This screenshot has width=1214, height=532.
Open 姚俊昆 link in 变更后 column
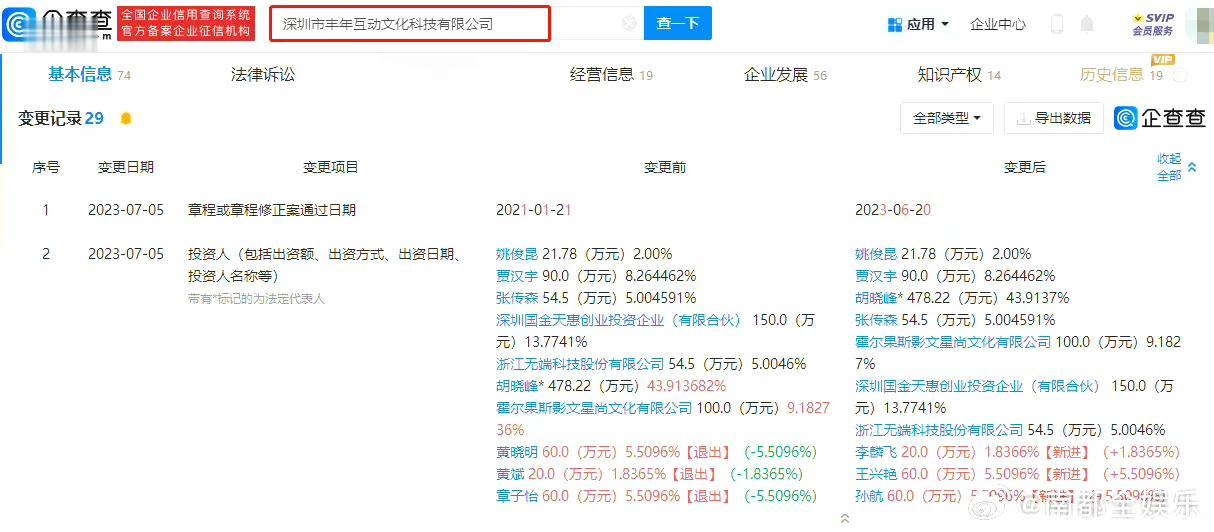click(x=874, y=254)
